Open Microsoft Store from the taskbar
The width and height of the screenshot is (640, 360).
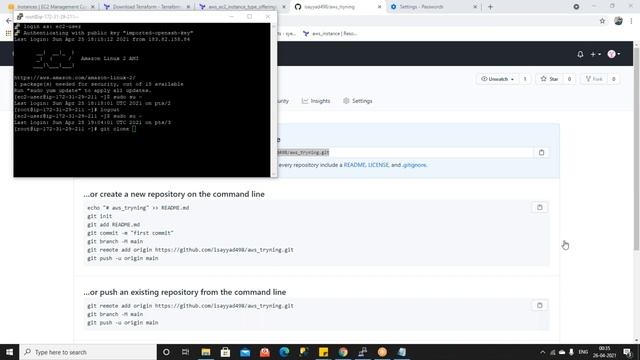225,352
